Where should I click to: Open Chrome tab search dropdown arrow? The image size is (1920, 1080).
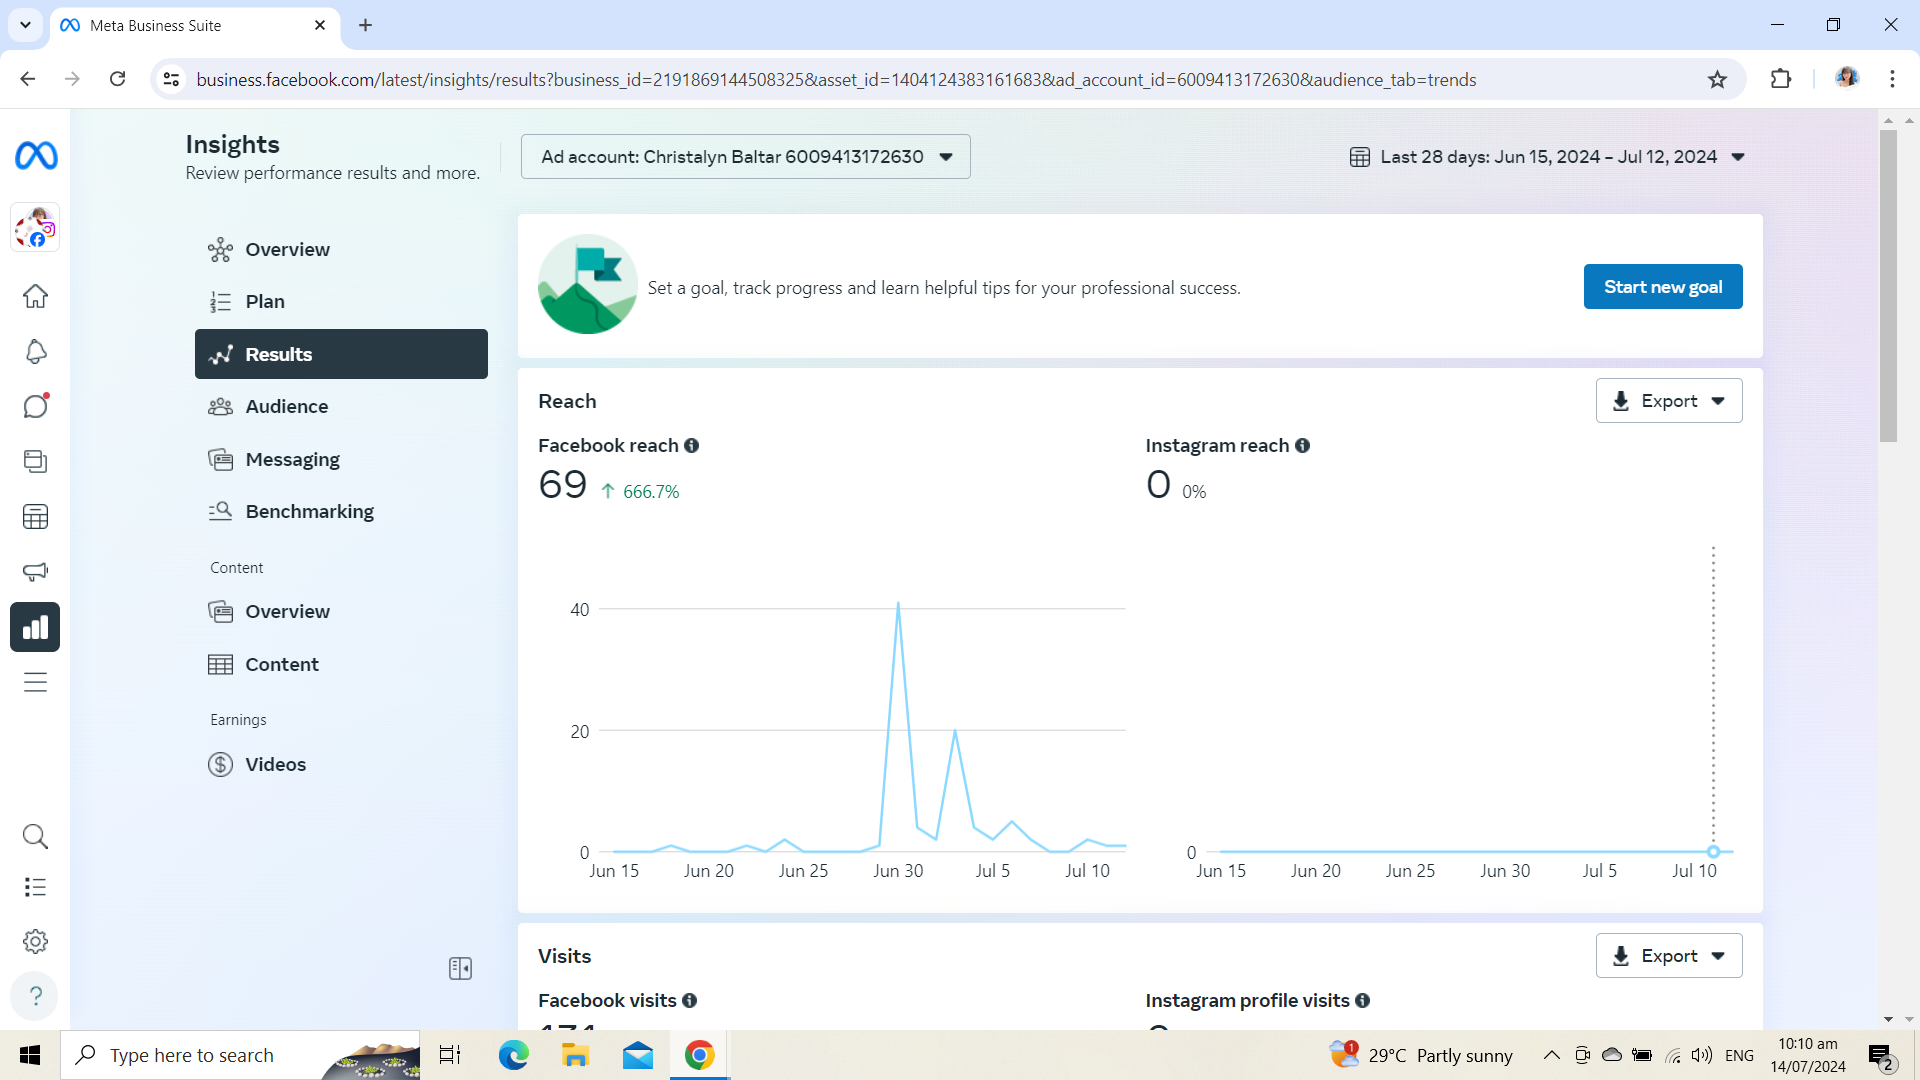(25, 25)
